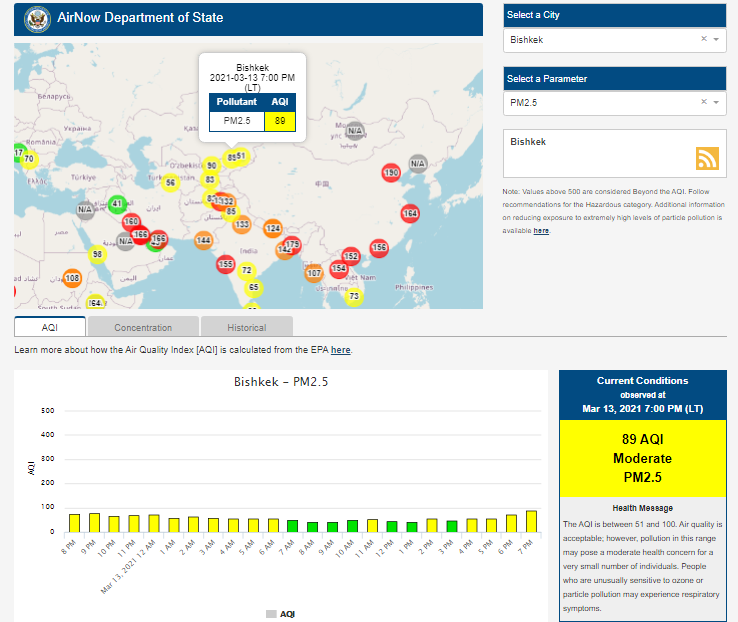Click the red map marker showing 164
The width and height of the screenshot is (738, 622).
click(x=410, y=213)
